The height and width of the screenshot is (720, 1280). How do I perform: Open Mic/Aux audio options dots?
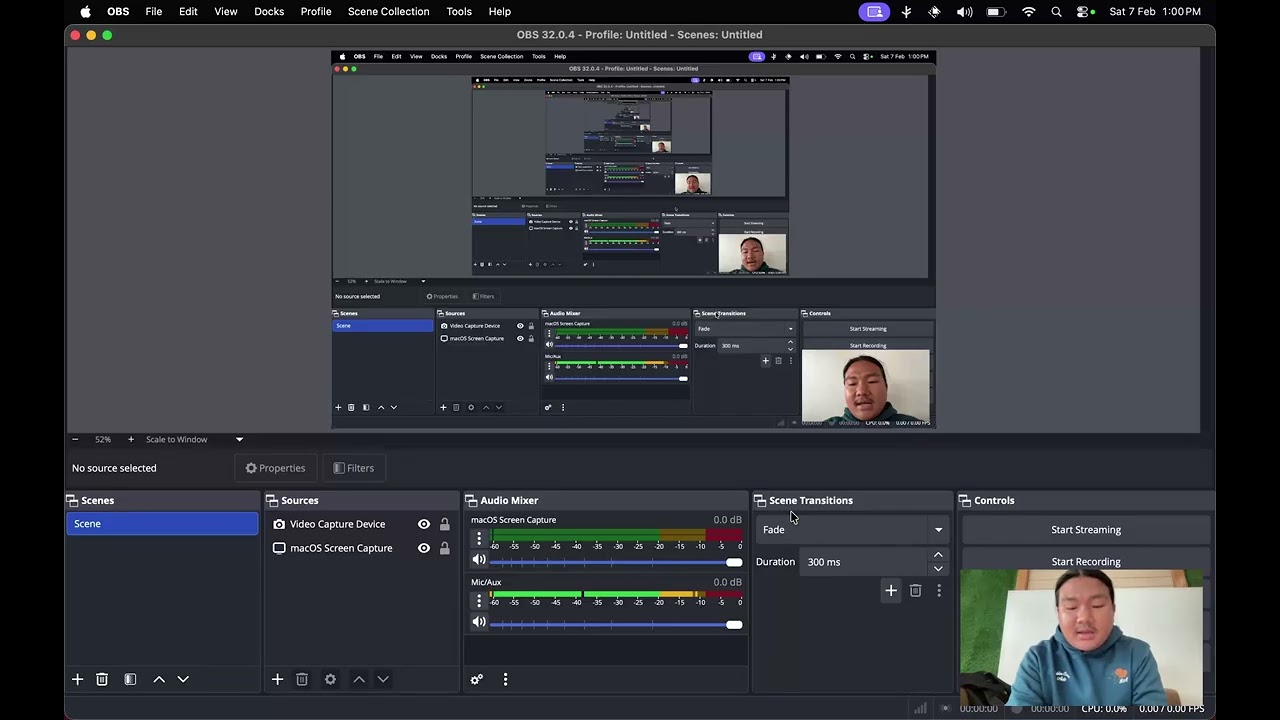pyautogui.click(x=479, y=600)
